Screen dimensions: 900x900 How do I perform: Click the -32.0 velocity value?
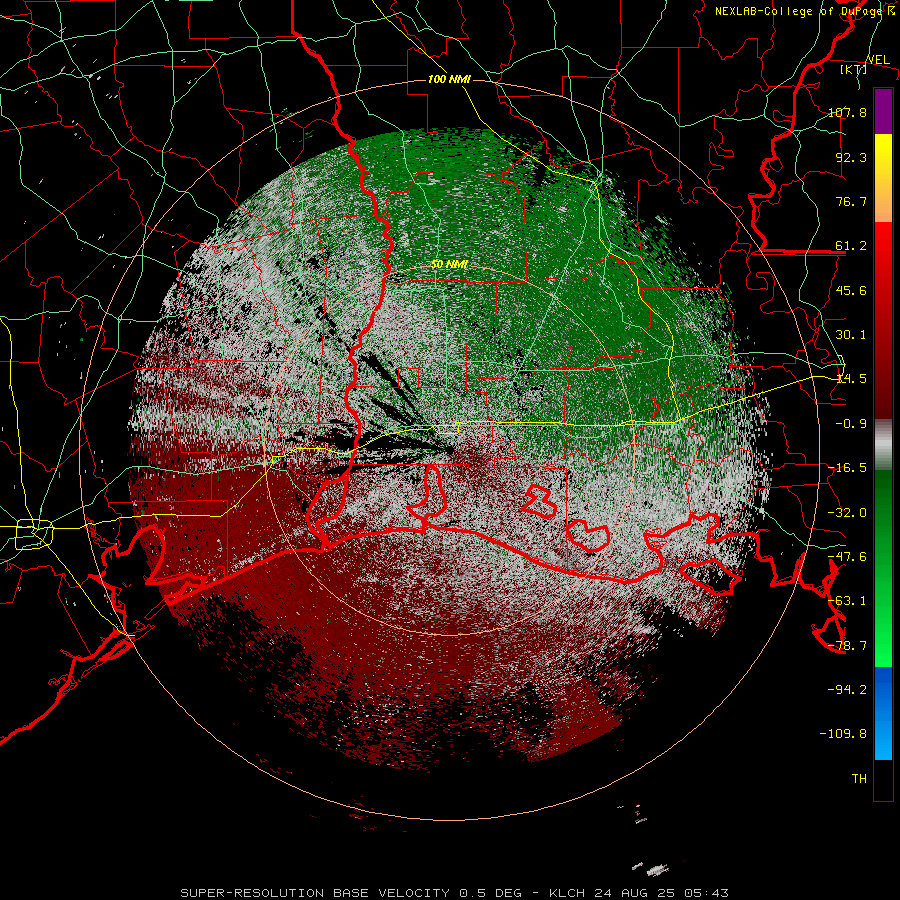click(847, 513)
